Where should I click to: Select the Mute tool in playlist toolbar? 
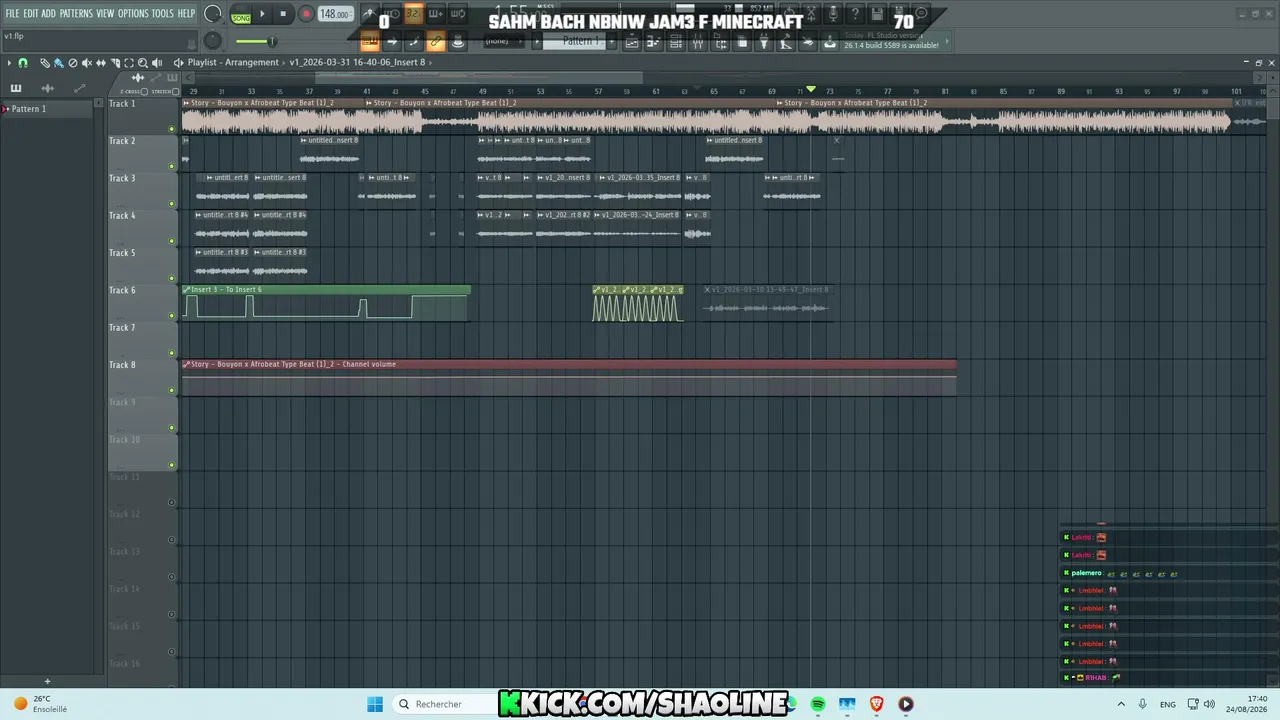87,63
